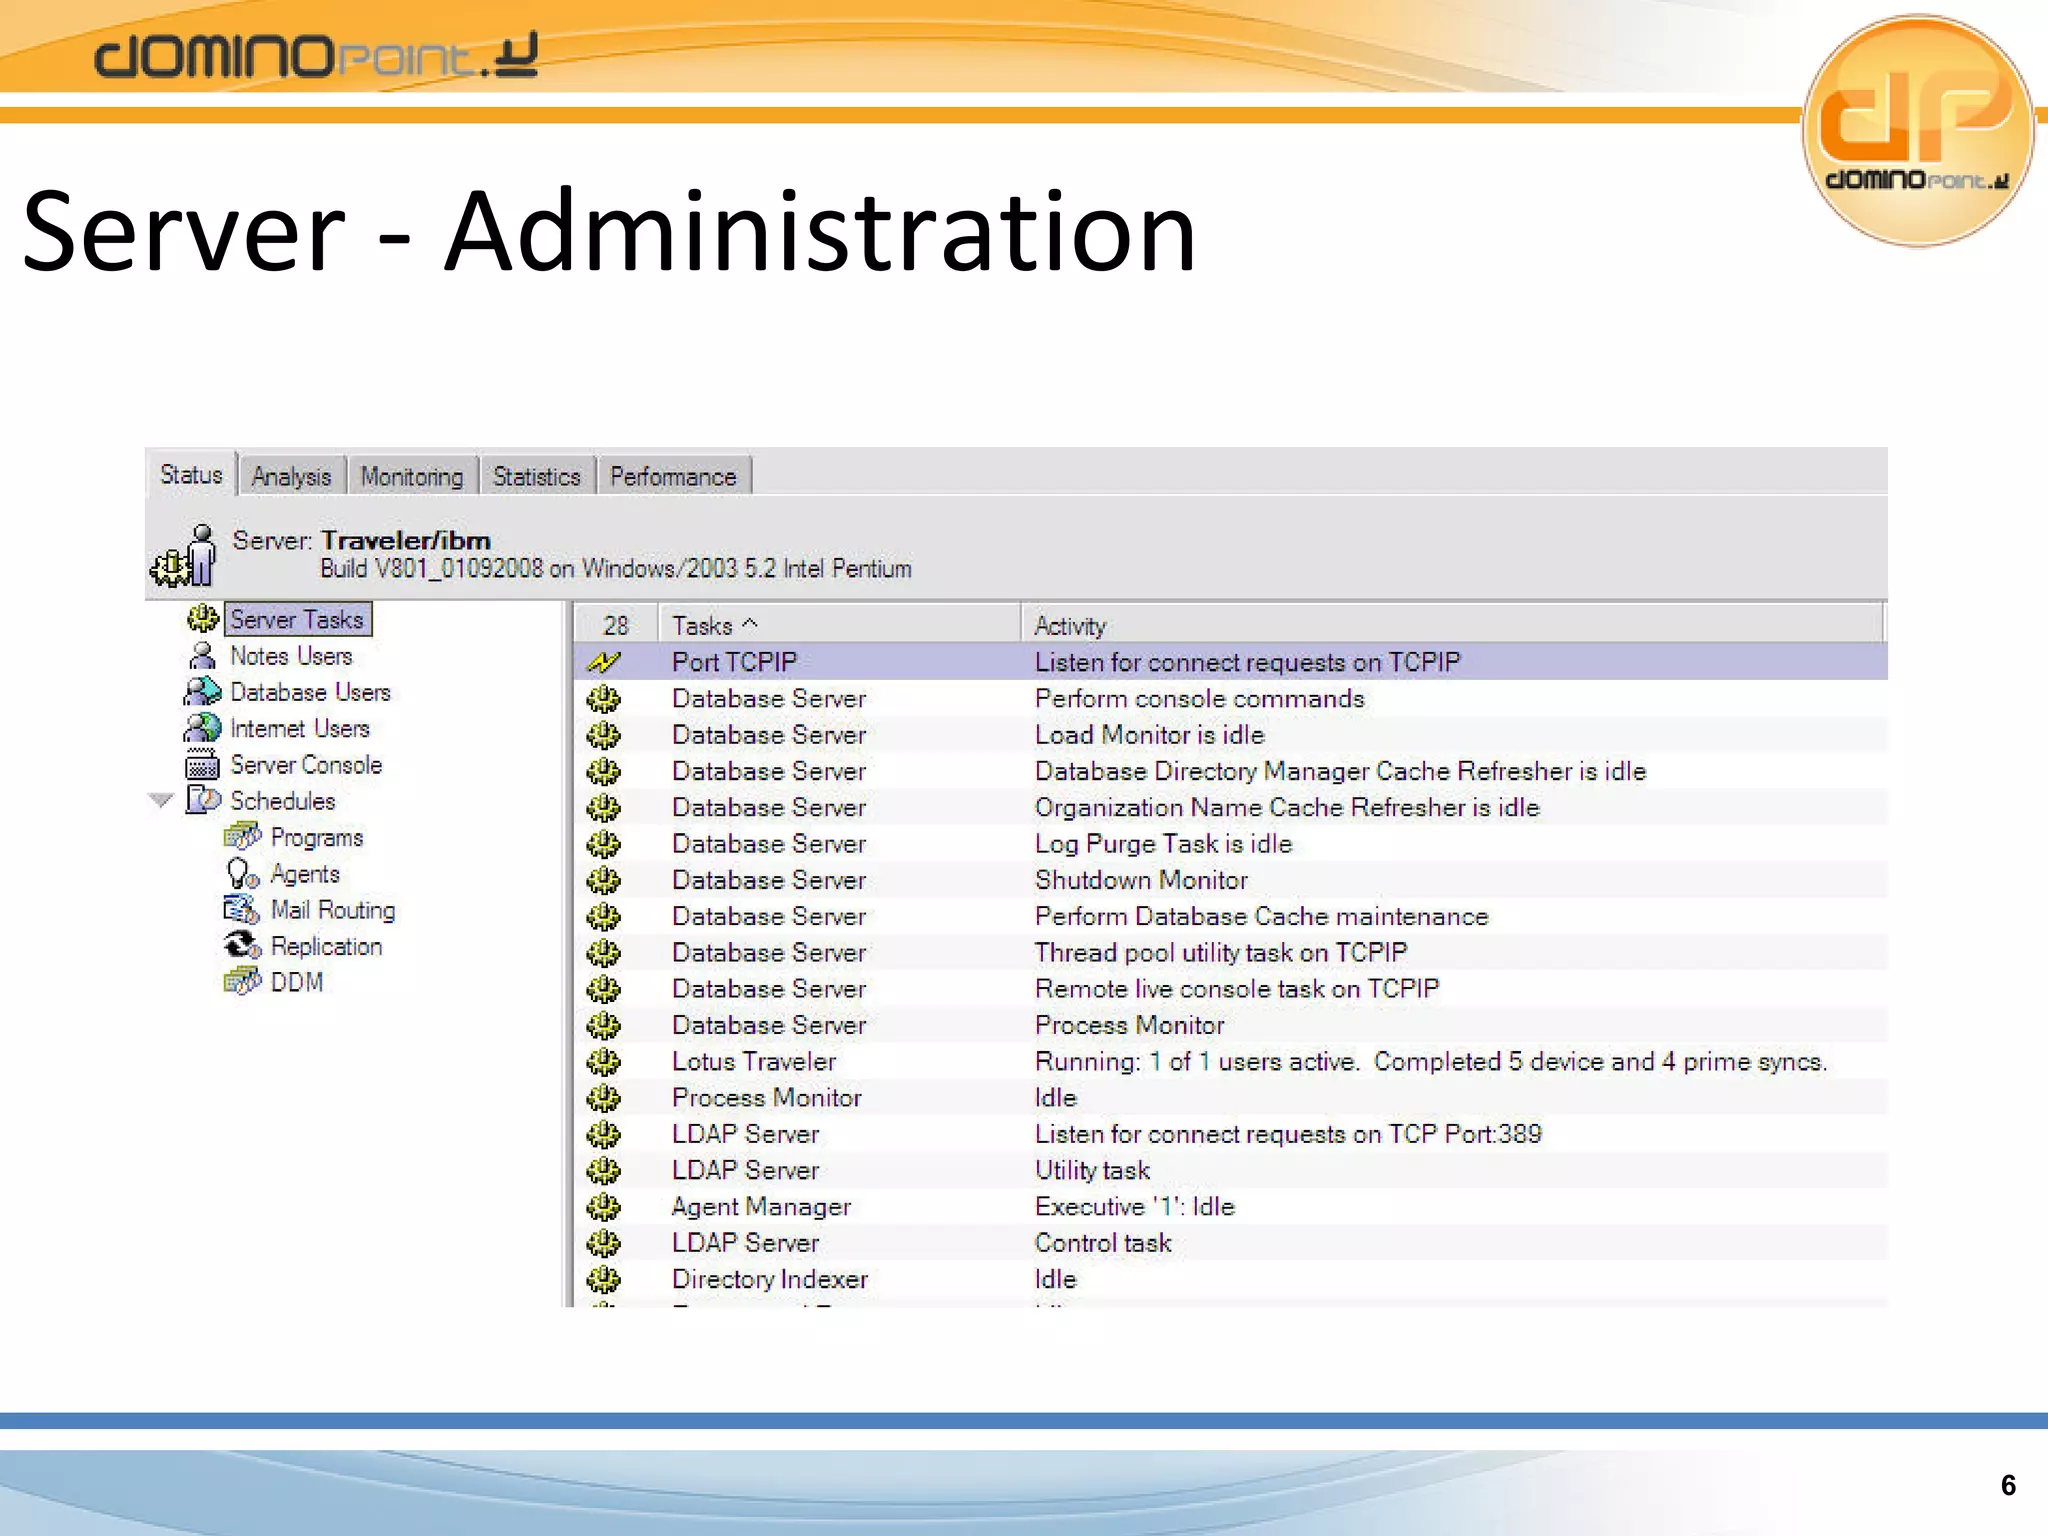Click the Internet Users globe icon
This screenshot has width=2048, height=1536.
pyautogui.click(x=202, y=728)
